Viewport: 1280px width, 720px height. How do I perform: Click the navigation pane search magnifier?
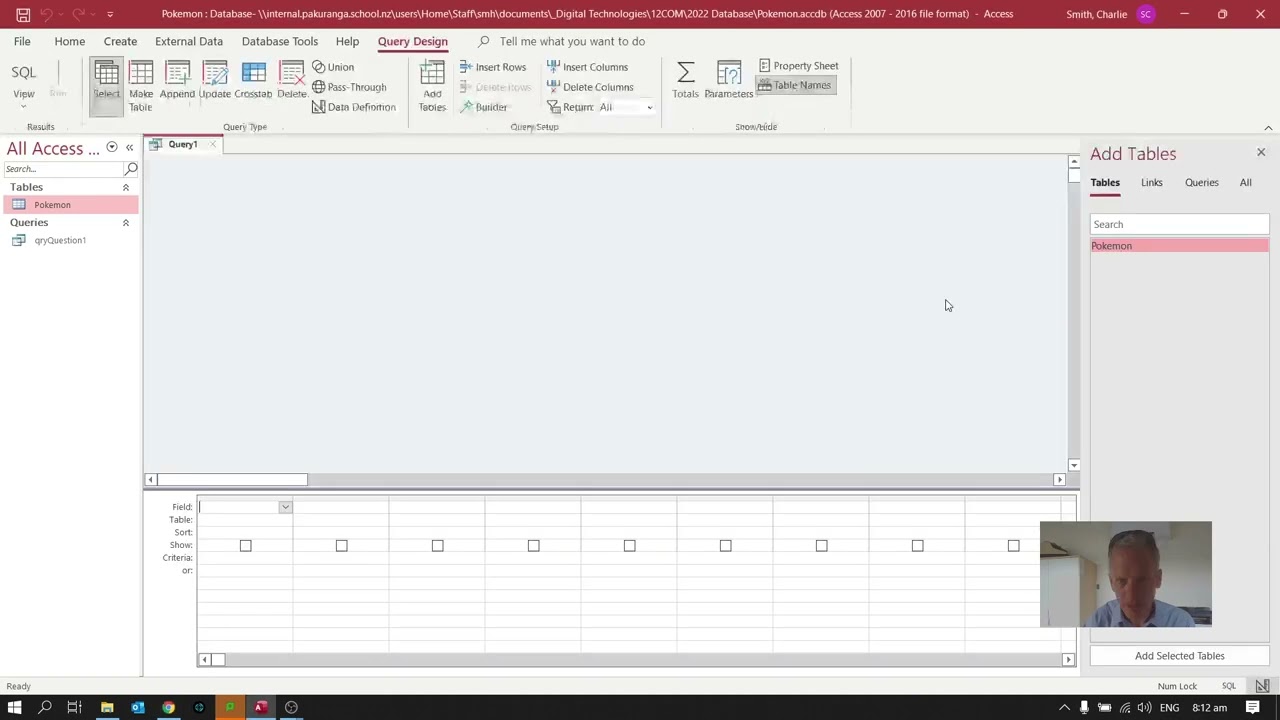pyautogui.click(x=131, y=169)
